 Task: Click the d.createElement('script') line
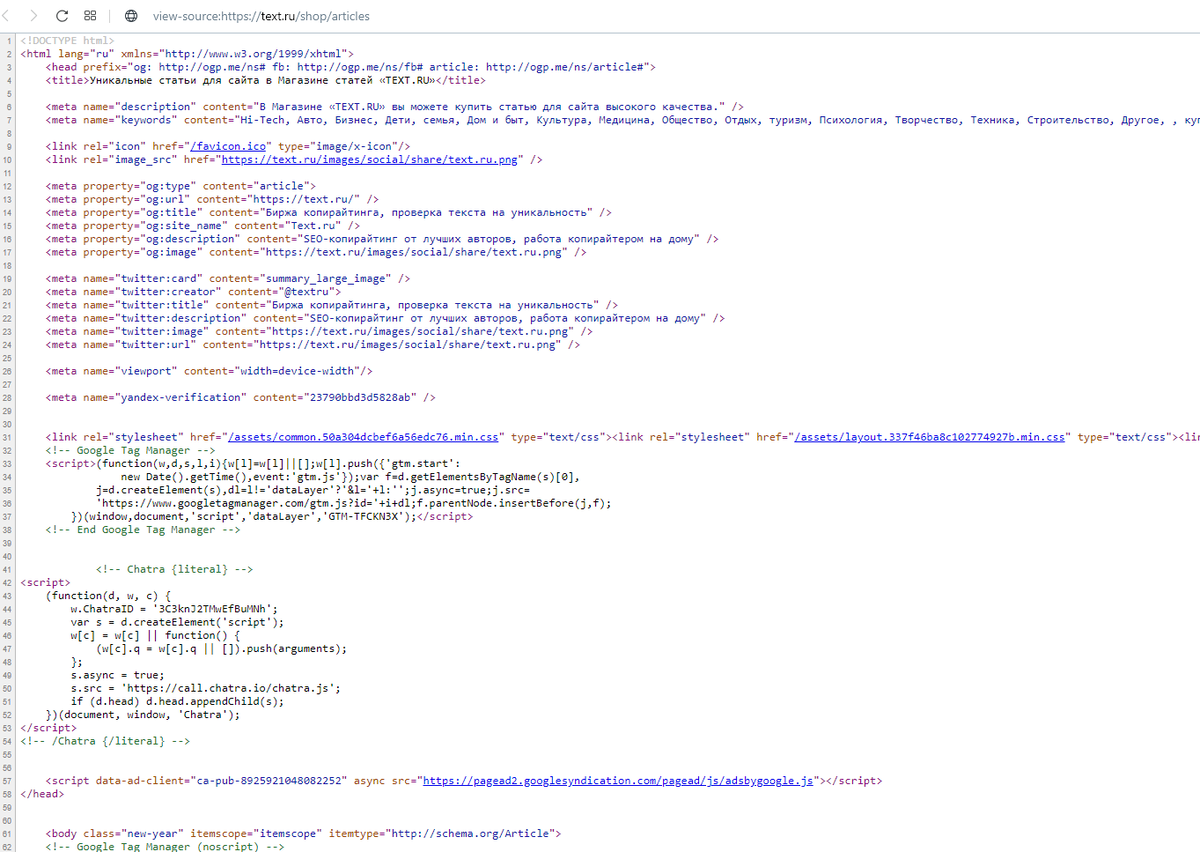coord(177,622)
